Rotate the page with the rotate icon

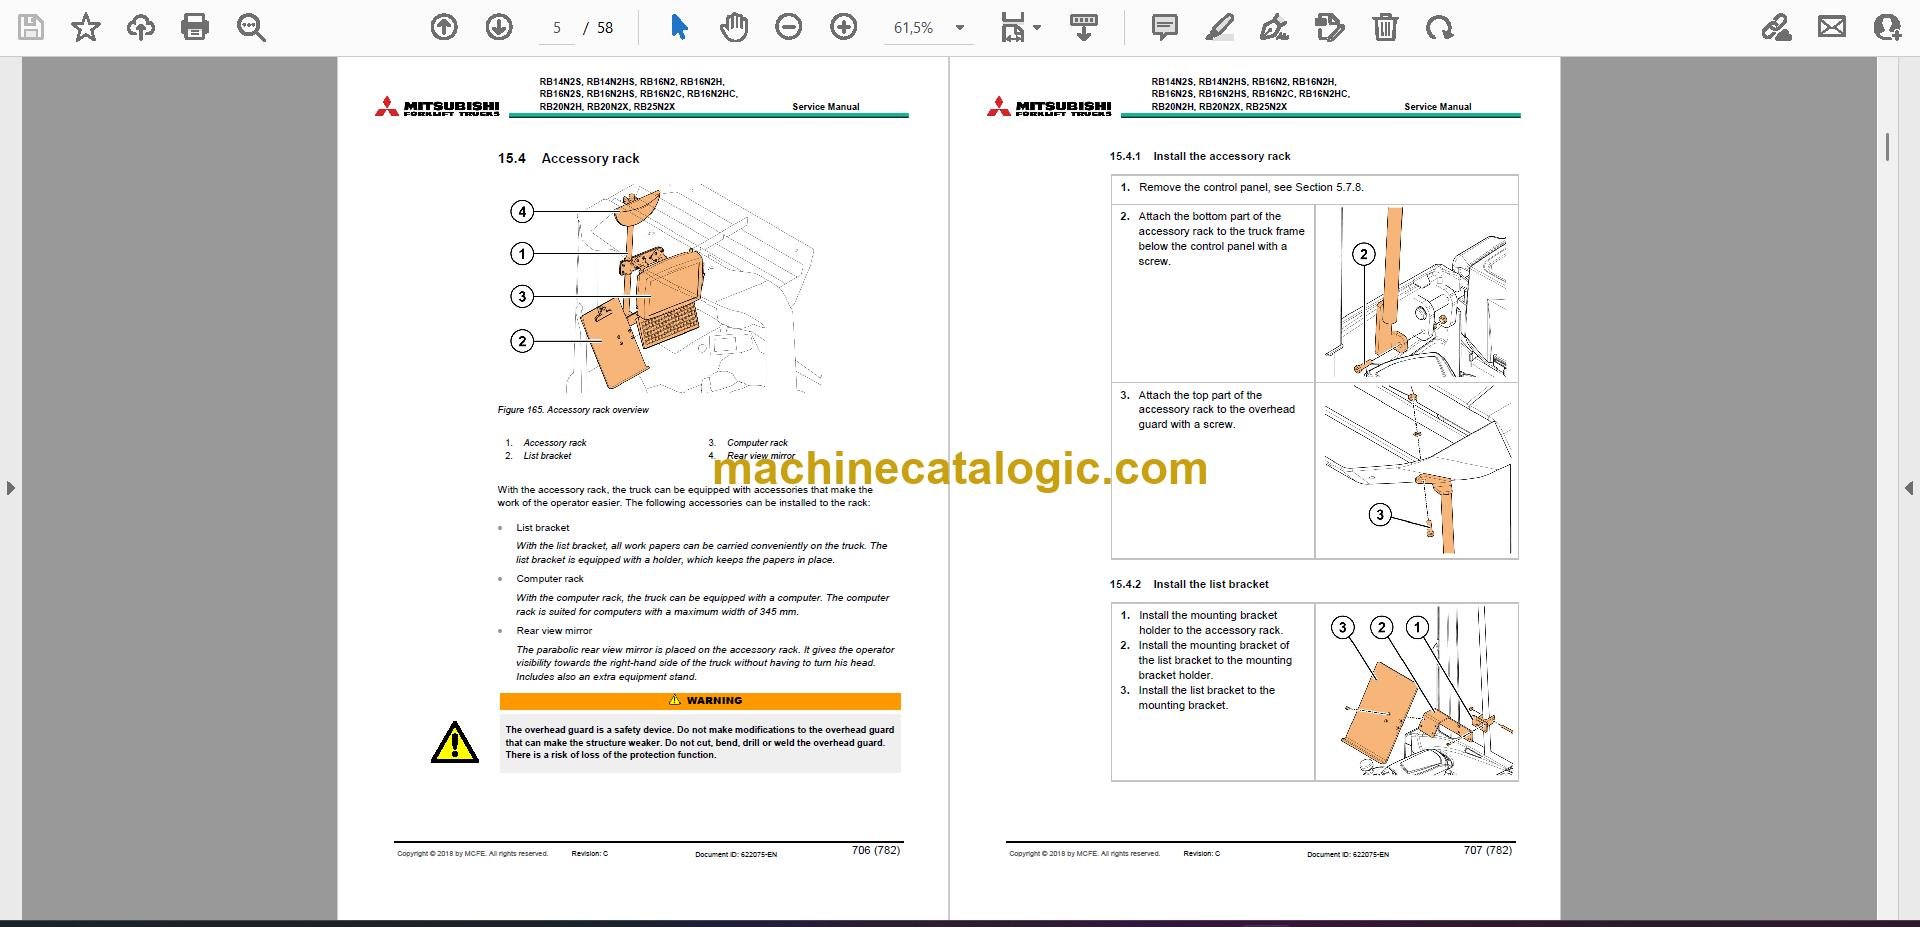[1440, 27]
